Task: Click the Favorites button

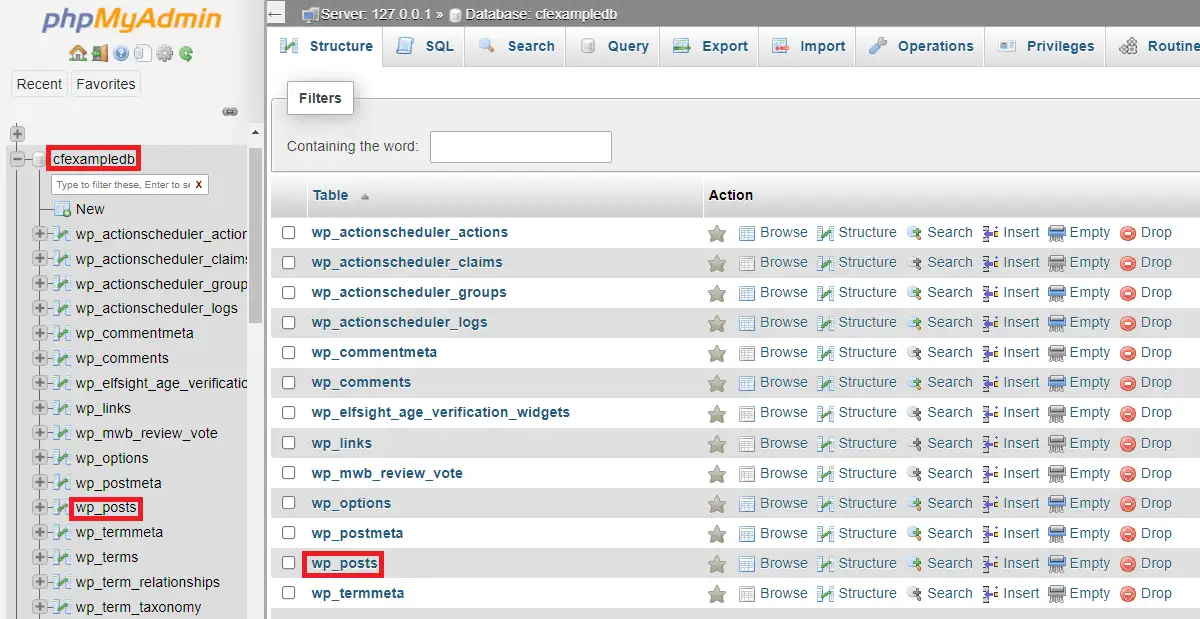Action: 106,84
